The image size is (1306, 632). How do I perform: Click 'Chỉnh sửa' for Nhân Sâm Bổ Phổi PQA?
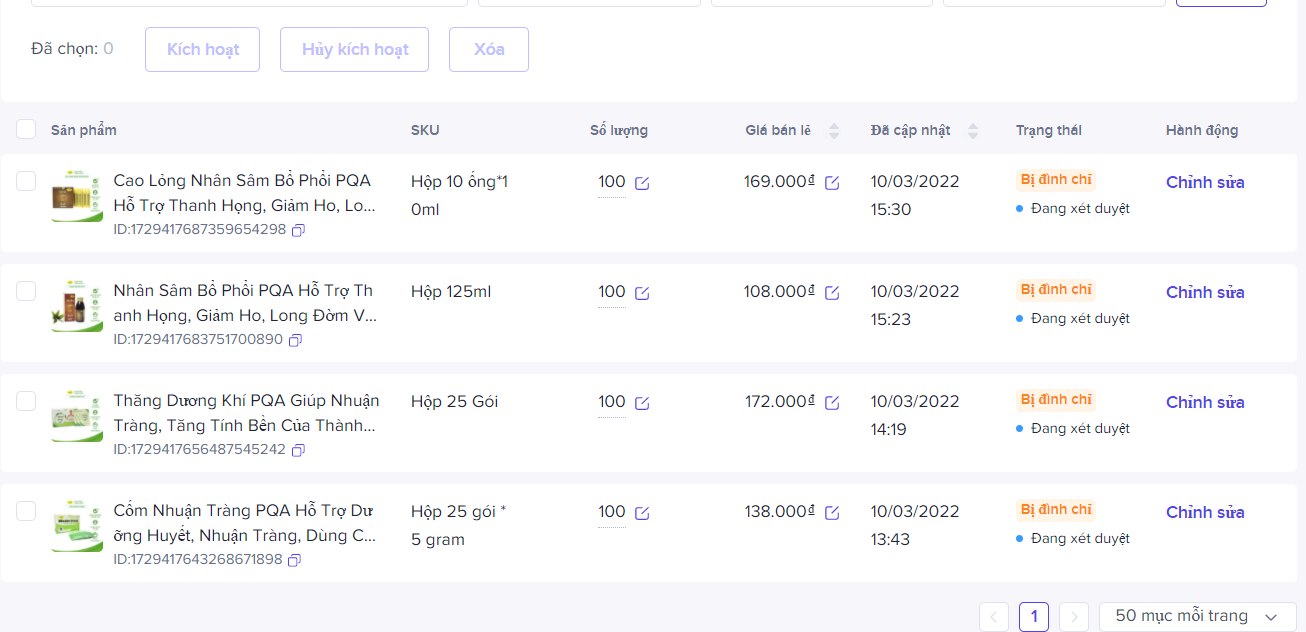tap(1204, 292)
